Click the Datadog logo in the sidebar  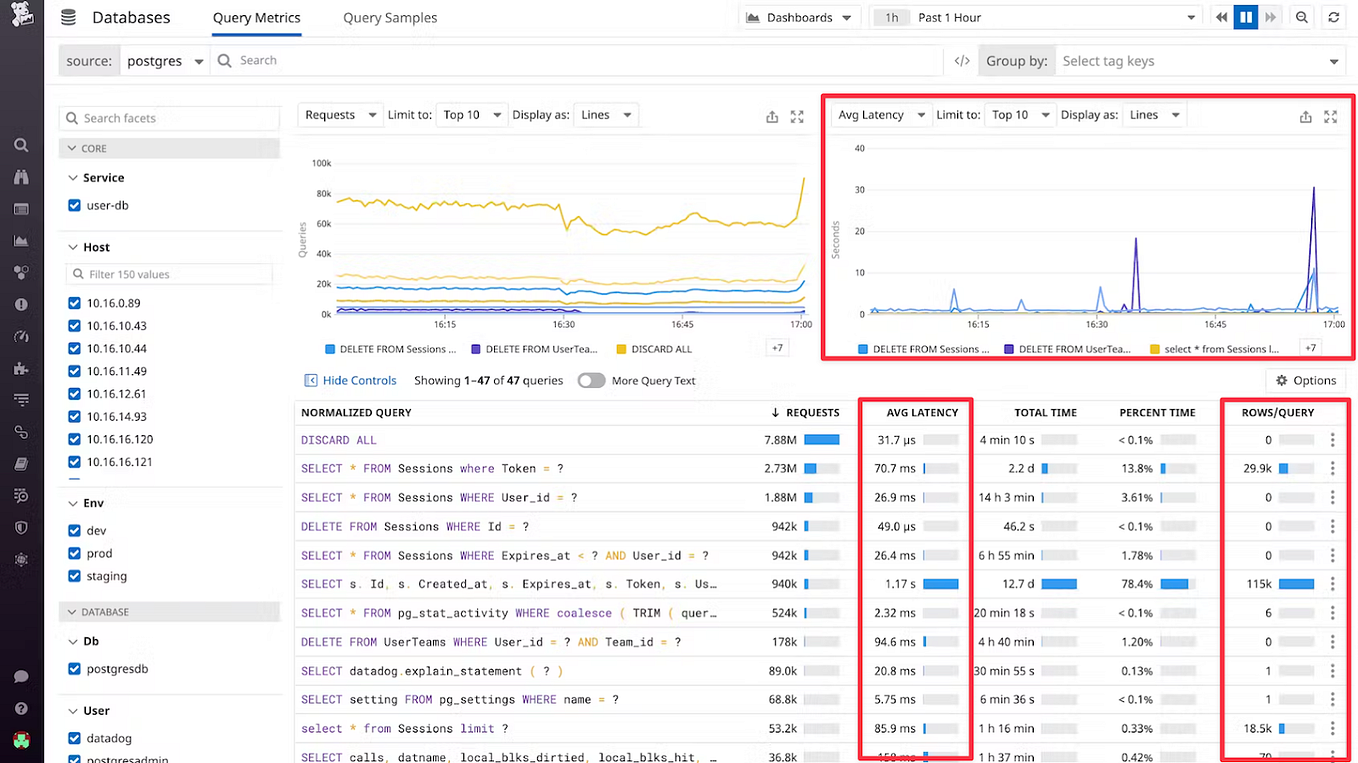21,15
